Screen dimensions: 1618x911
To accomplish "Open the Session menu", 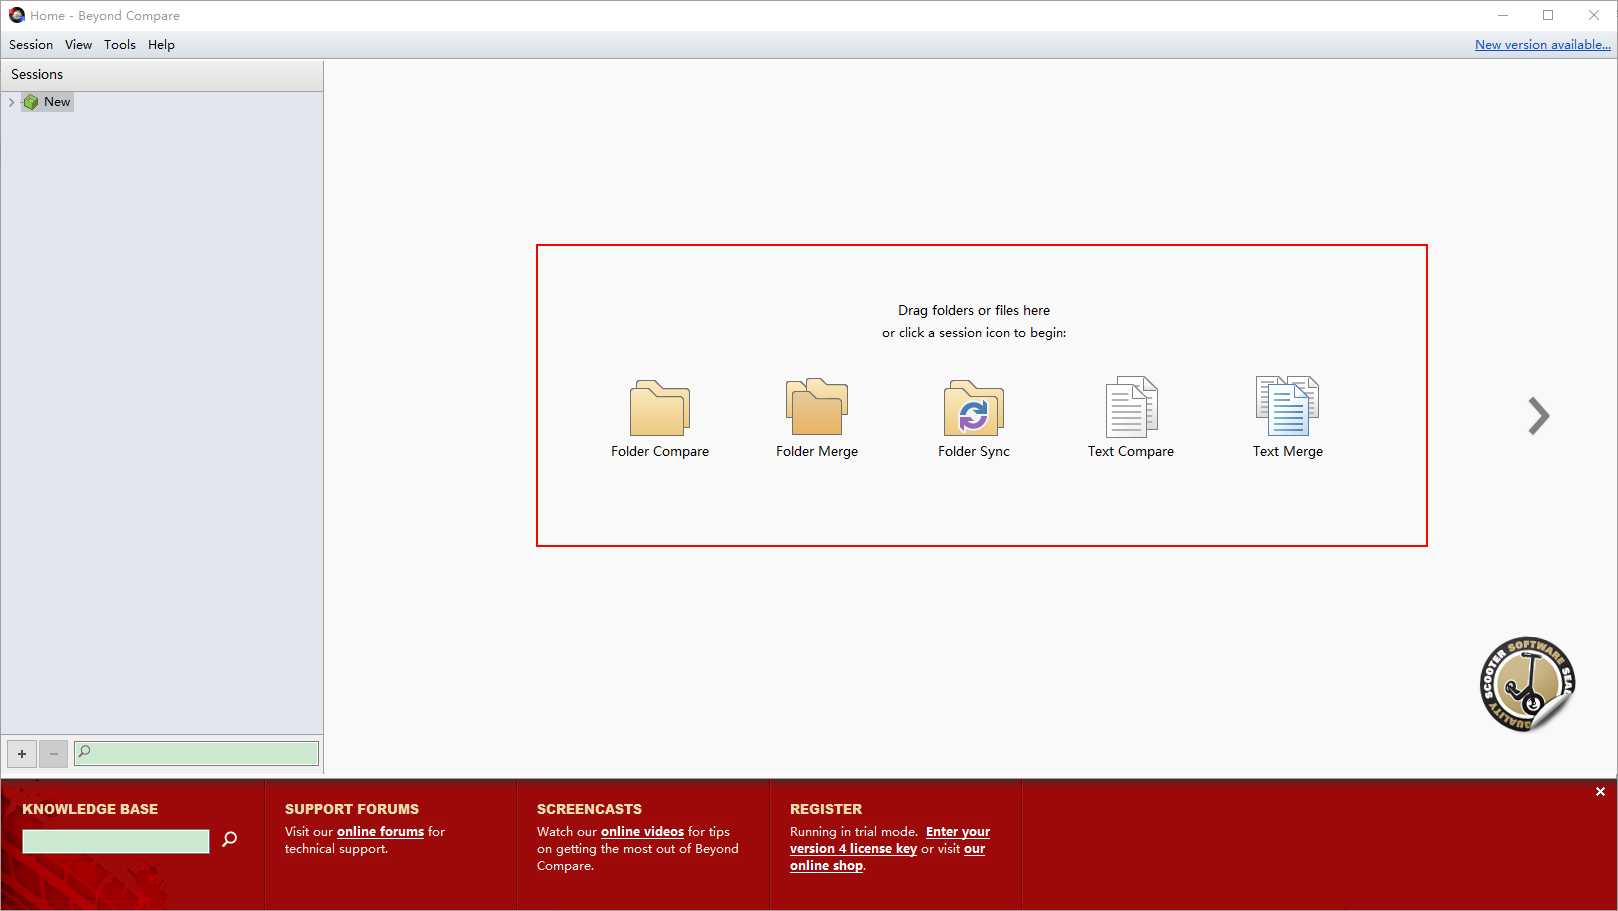I will pyautogui.click(x=31, y=45).
